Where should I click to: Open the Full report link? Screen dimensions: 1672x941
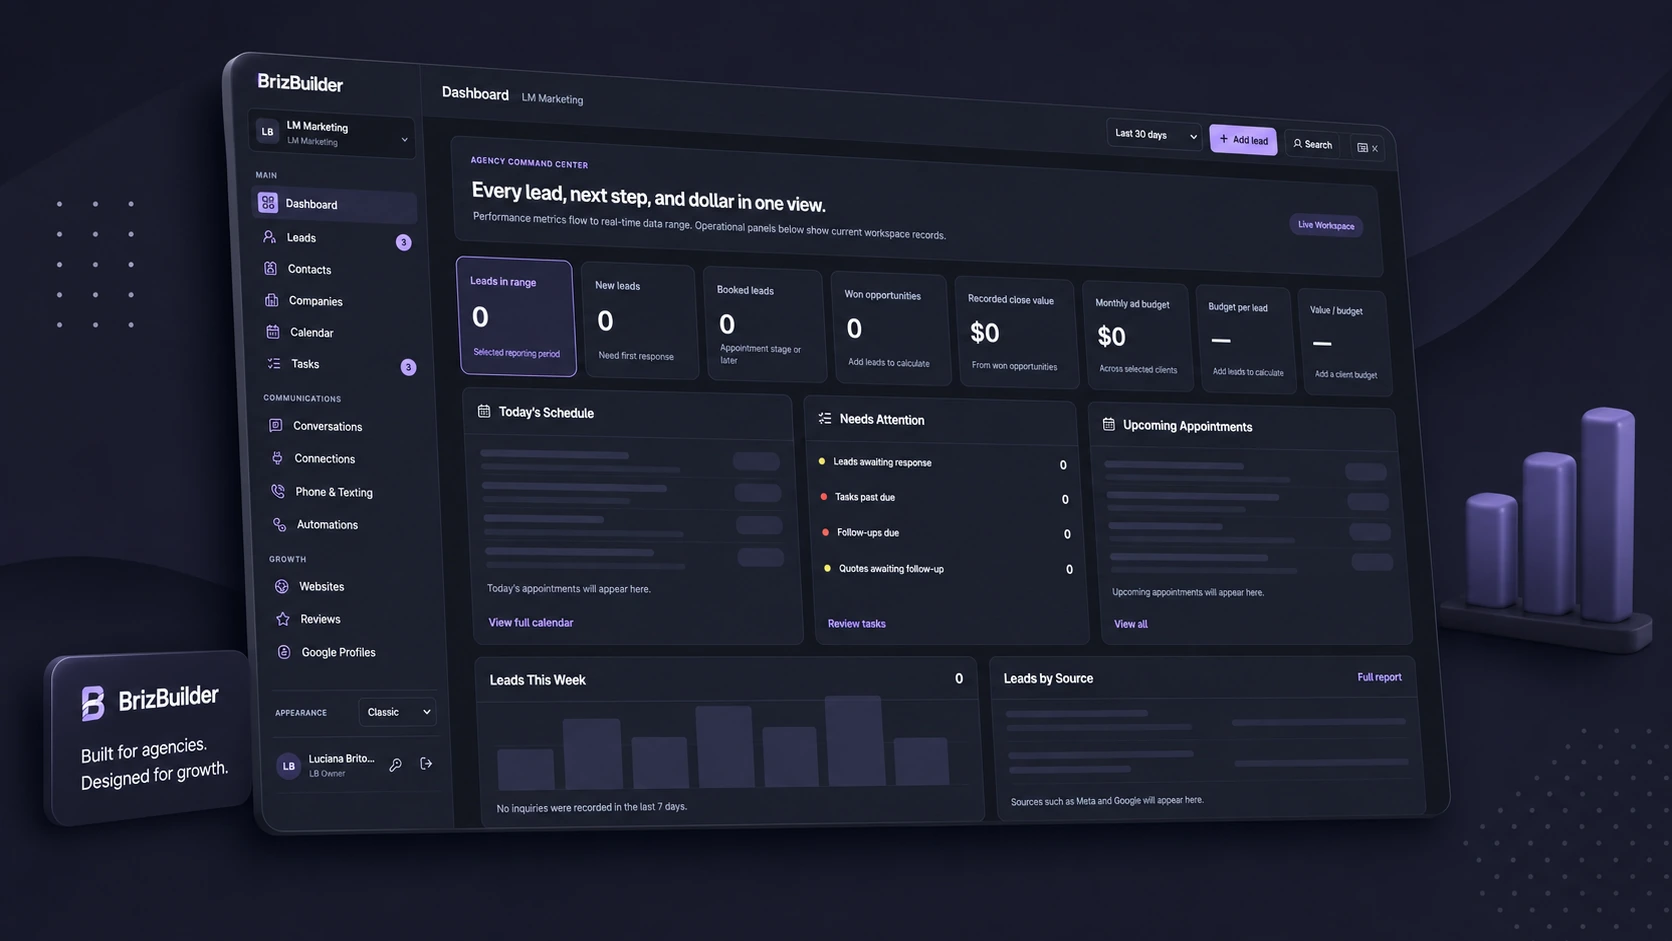[1379, 677]
